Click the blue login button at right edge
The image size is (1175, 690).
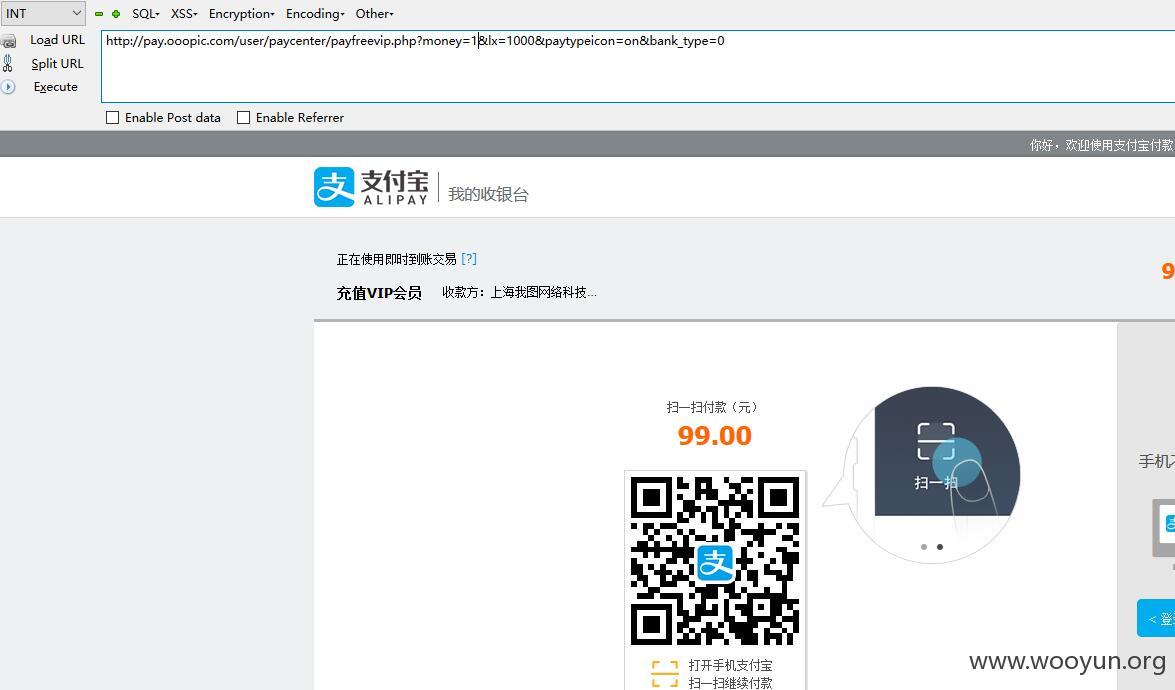click(x=1156, y=618)
